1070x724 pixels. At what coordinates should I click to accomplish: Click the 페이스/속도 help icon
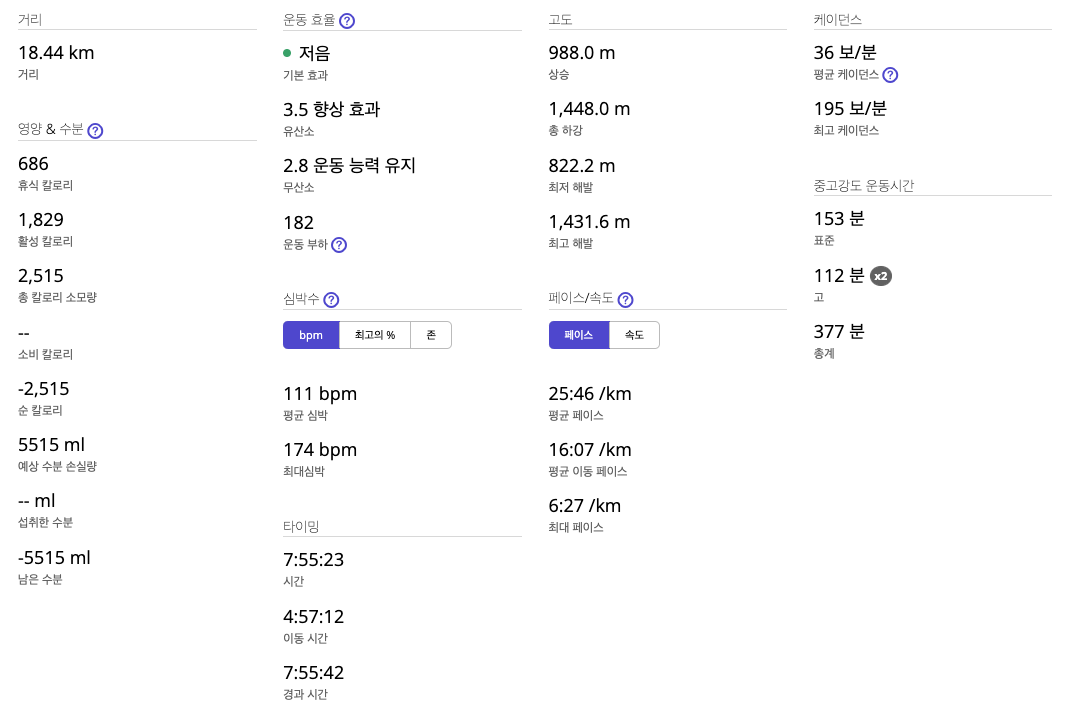pyautogui.click(x=625, y=299)
